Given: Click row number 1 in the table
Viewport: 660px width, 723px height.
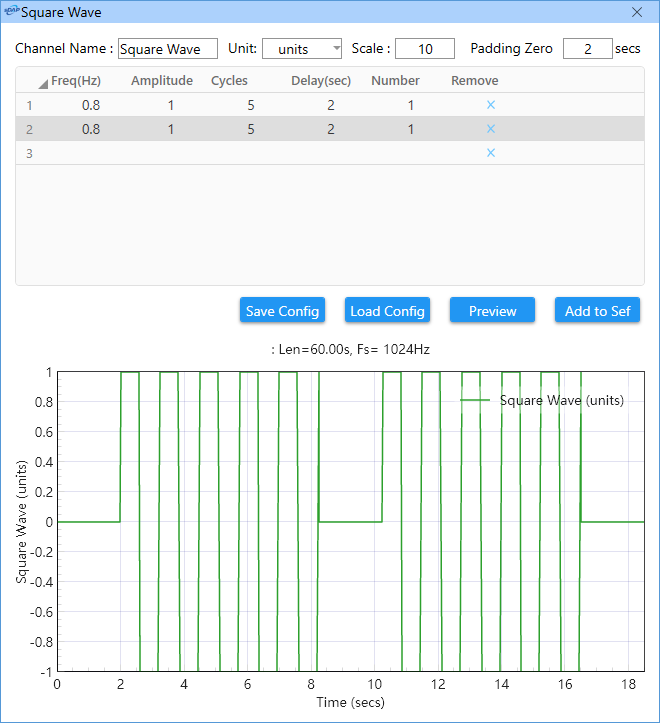Looking at the screenshot, I should 30,106.
